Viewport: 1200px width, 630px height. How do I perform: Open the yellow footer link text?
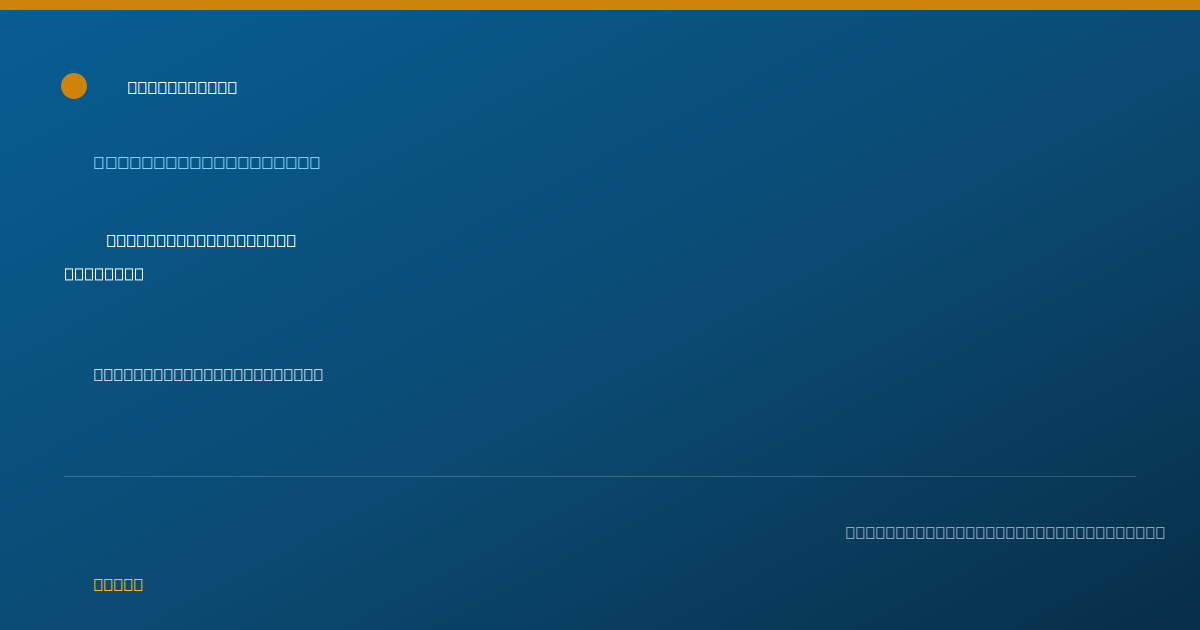(118, 584)
